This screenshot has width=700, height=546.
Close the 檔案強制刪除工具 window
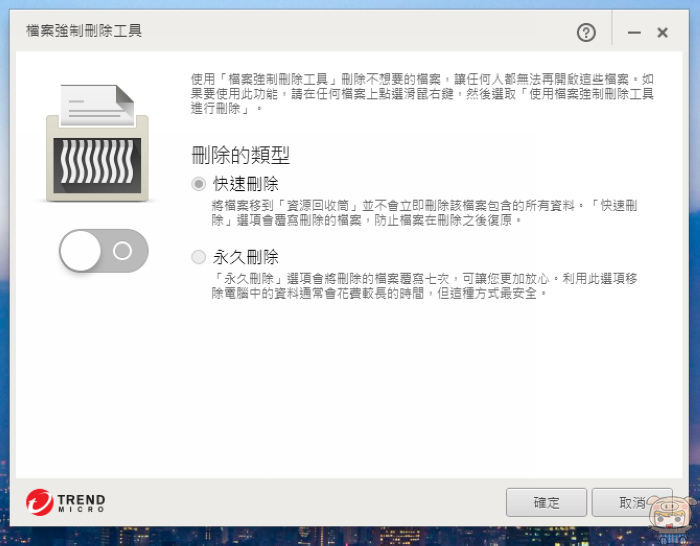[662, 33]
